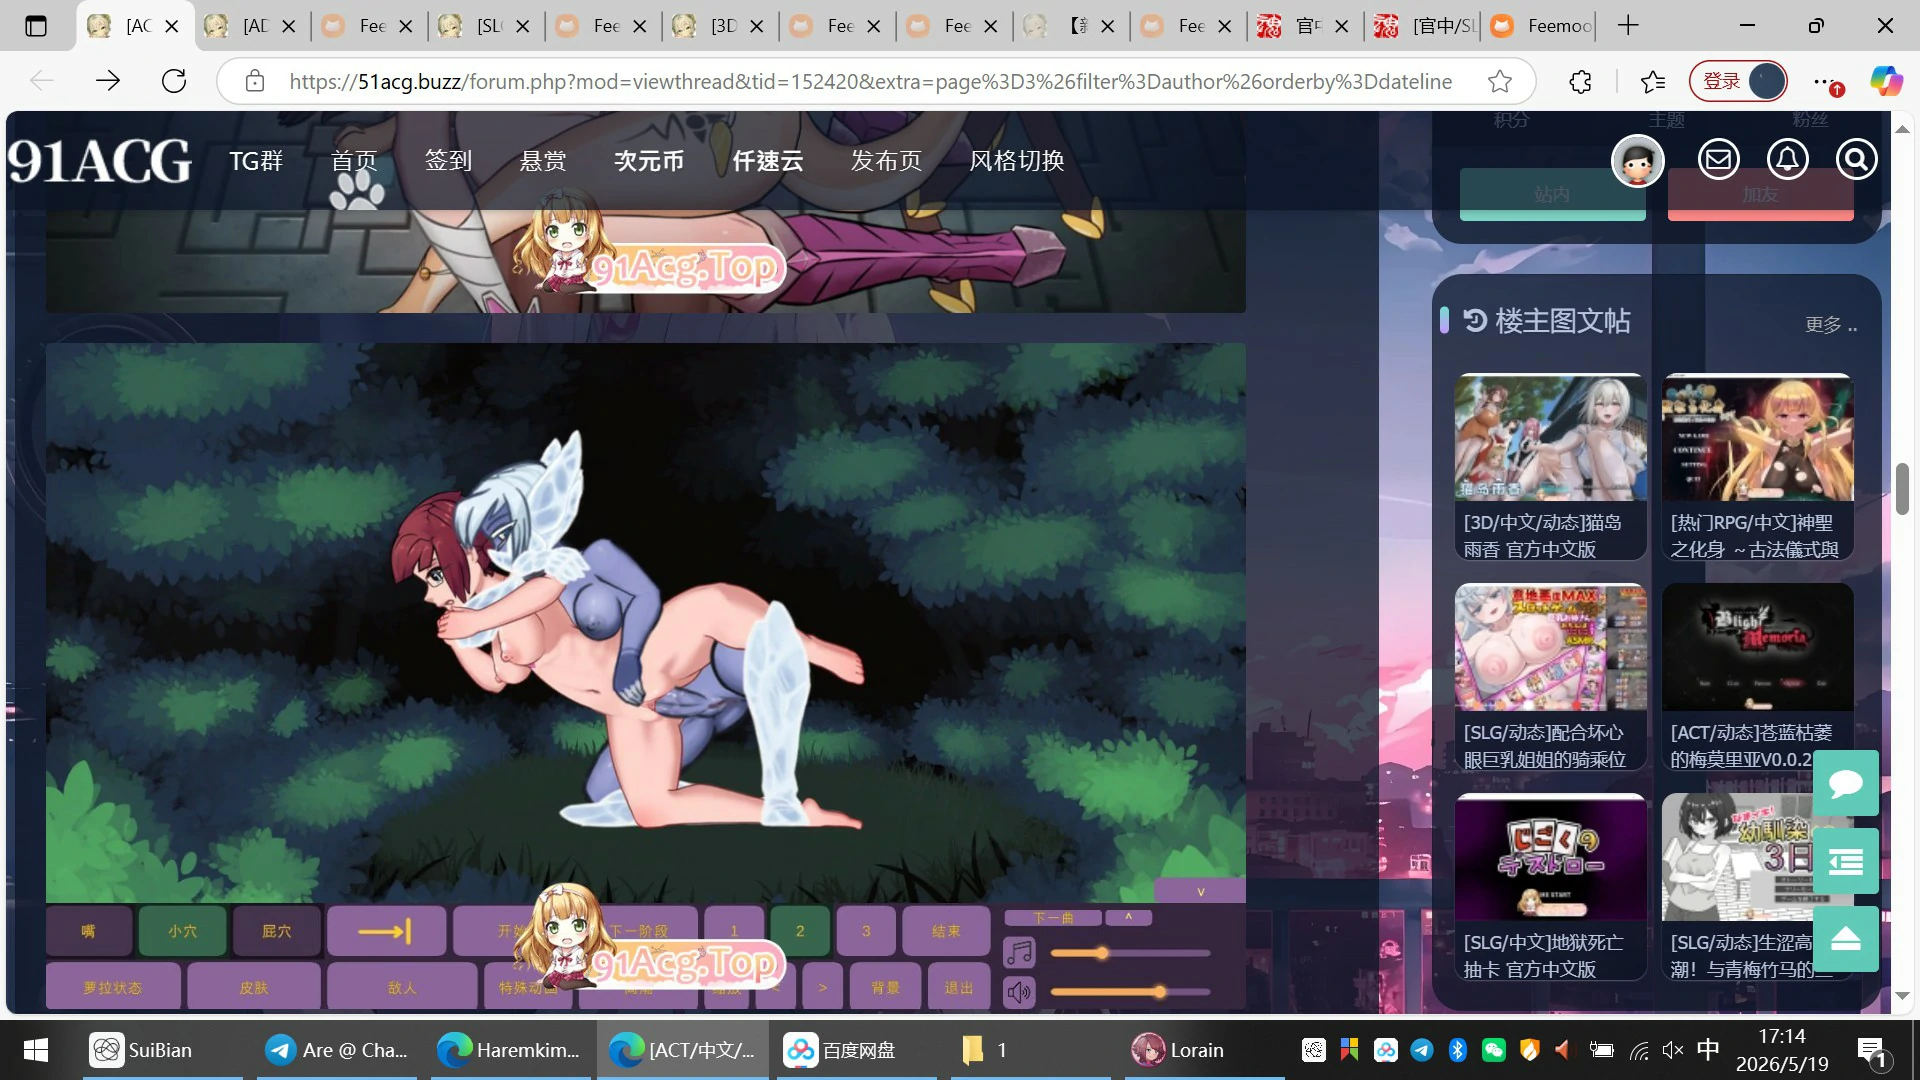Click the 站内 message button

point(1552,194)
